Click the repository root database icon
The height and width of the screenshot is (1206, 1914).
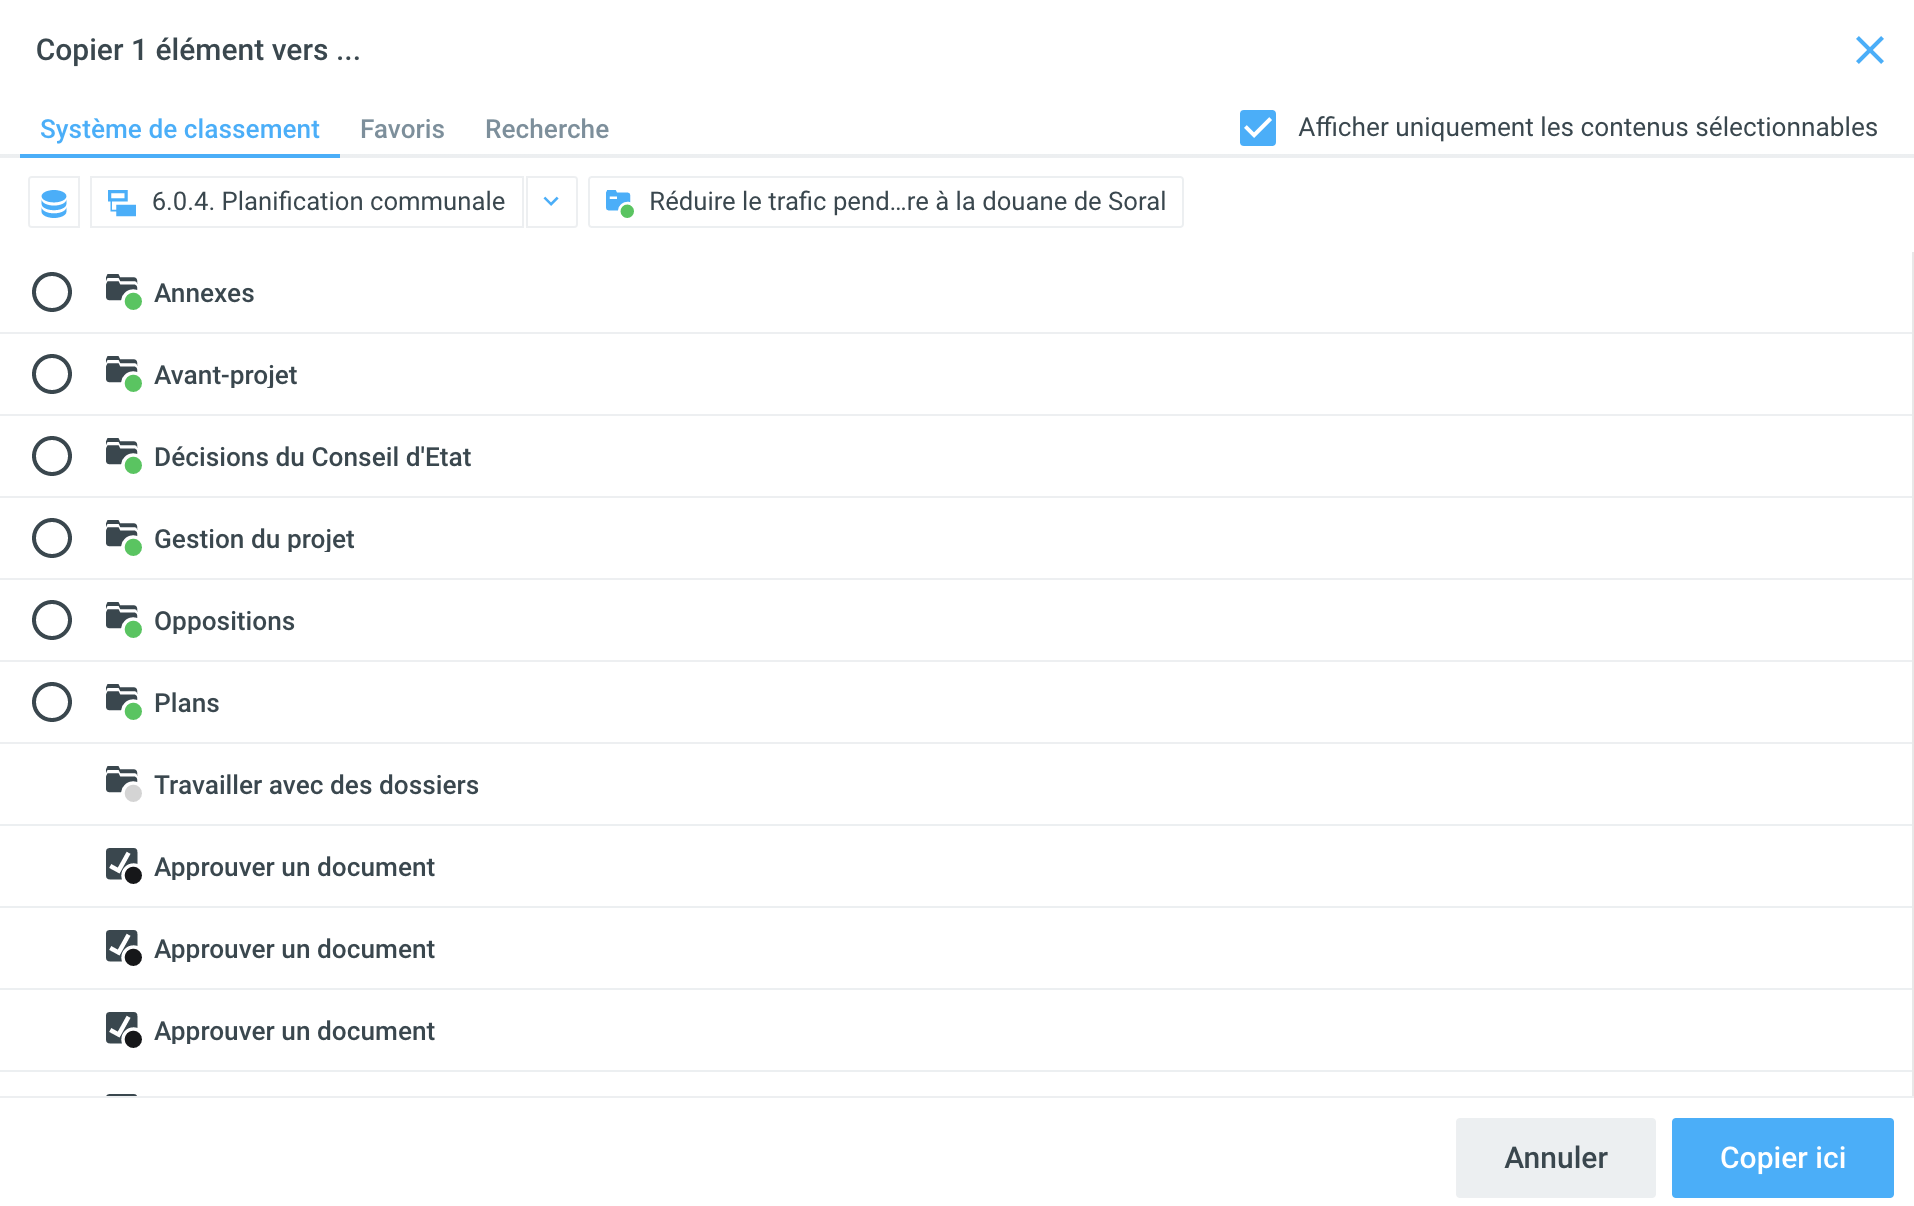point(54,203)
